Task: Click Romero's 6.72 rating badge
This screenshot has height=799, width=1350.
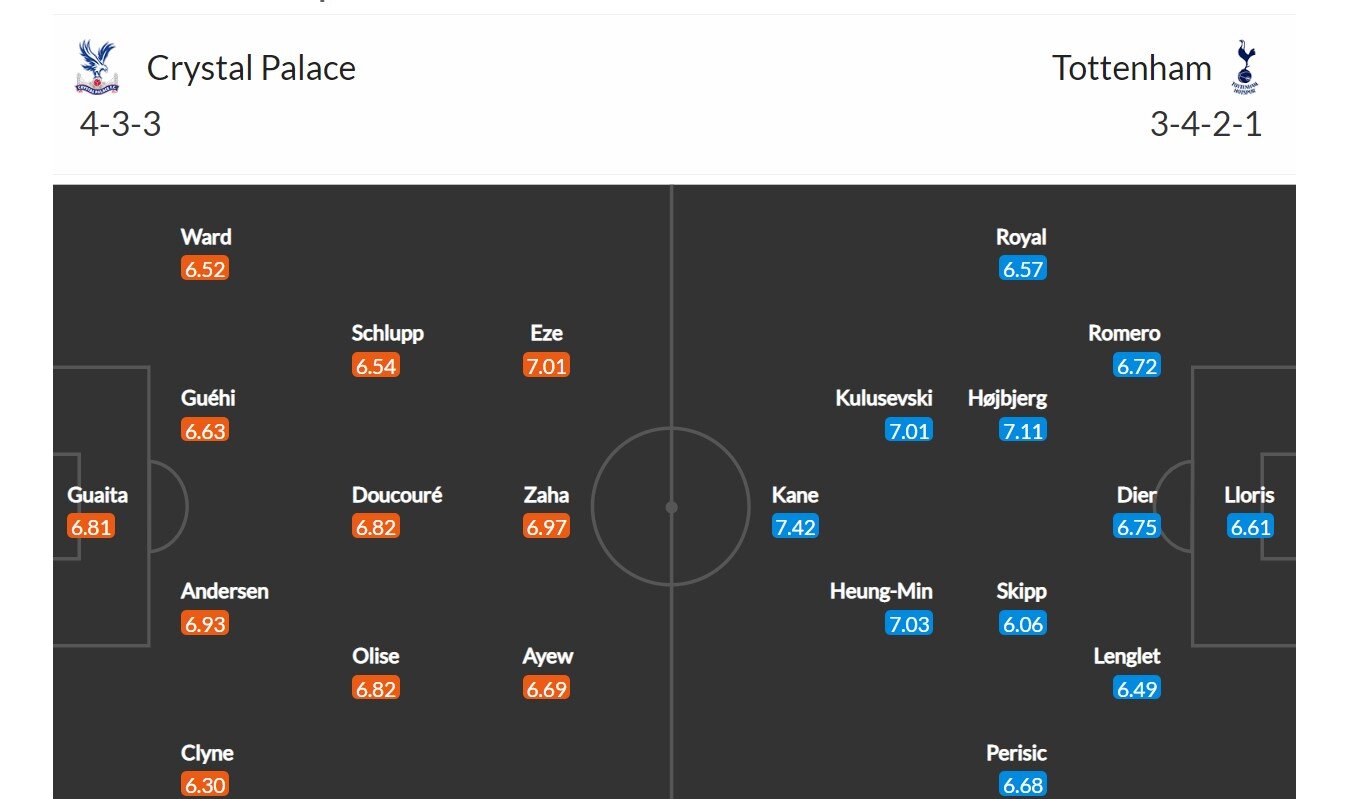Action: (1137, 366)
